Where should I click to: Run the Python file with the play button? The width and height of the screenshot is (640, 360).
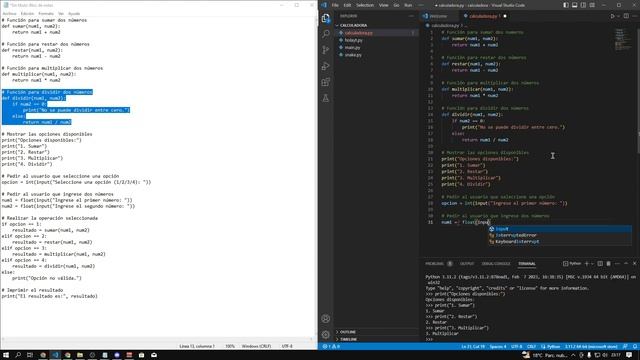pyautogui.click(x=612, y=16)
